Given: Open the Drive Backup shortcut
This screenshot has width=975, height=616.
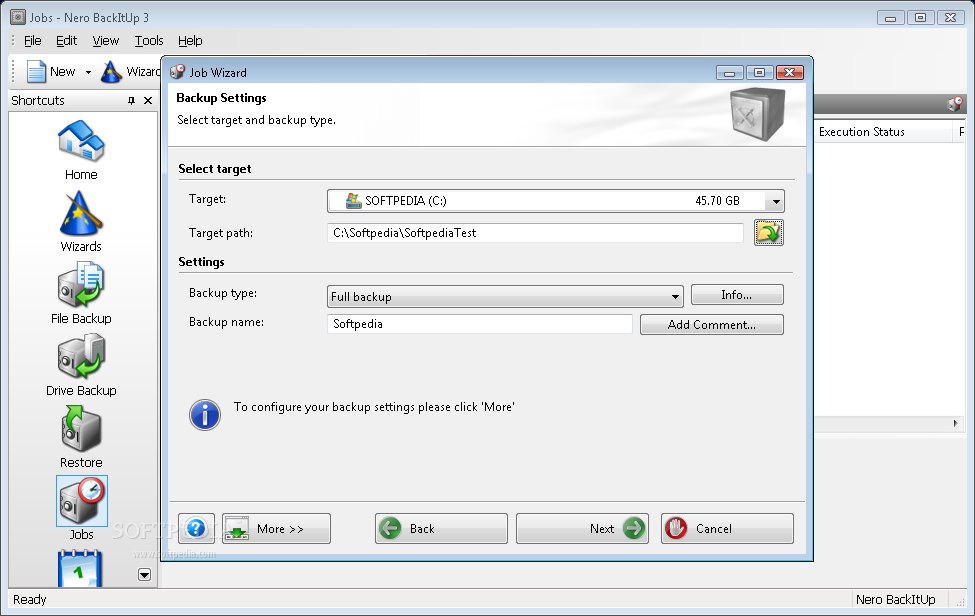Looking at the screenshot, I should click(x=81, y=365).
